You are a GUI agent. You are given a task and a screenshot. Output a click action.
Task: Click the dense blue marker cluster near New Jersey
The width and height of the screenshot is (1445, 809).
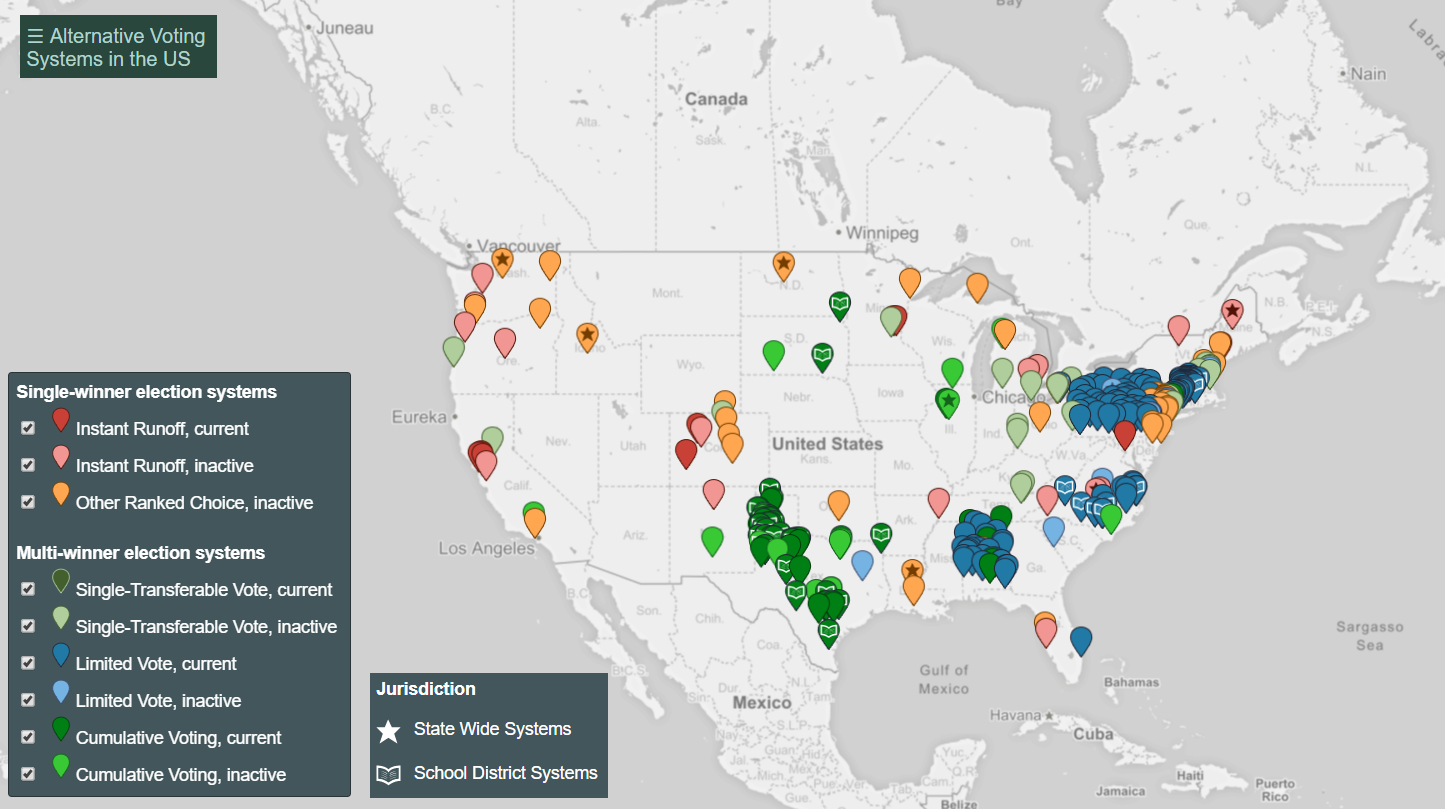(1110, 390)
